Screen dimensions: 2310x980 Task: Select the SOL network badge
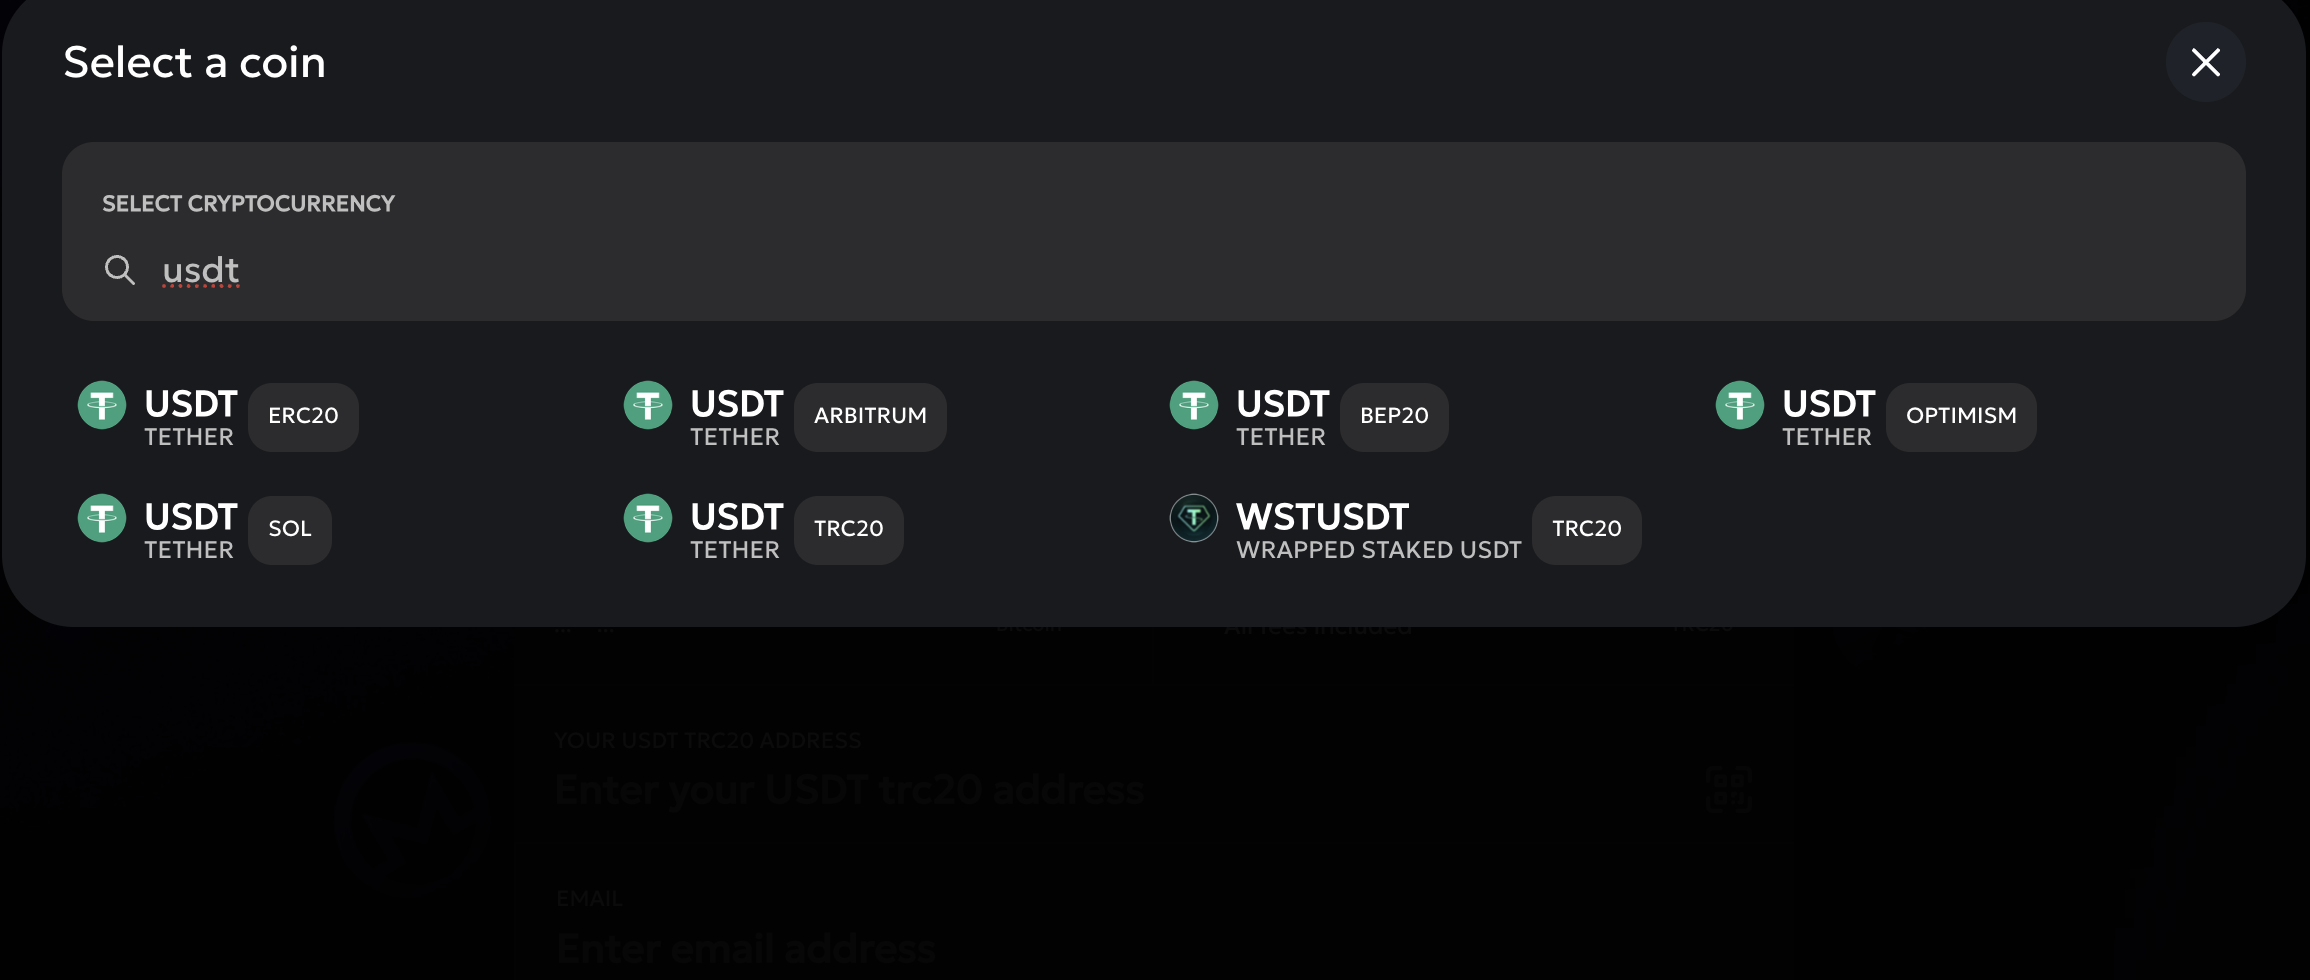(290, 529)
